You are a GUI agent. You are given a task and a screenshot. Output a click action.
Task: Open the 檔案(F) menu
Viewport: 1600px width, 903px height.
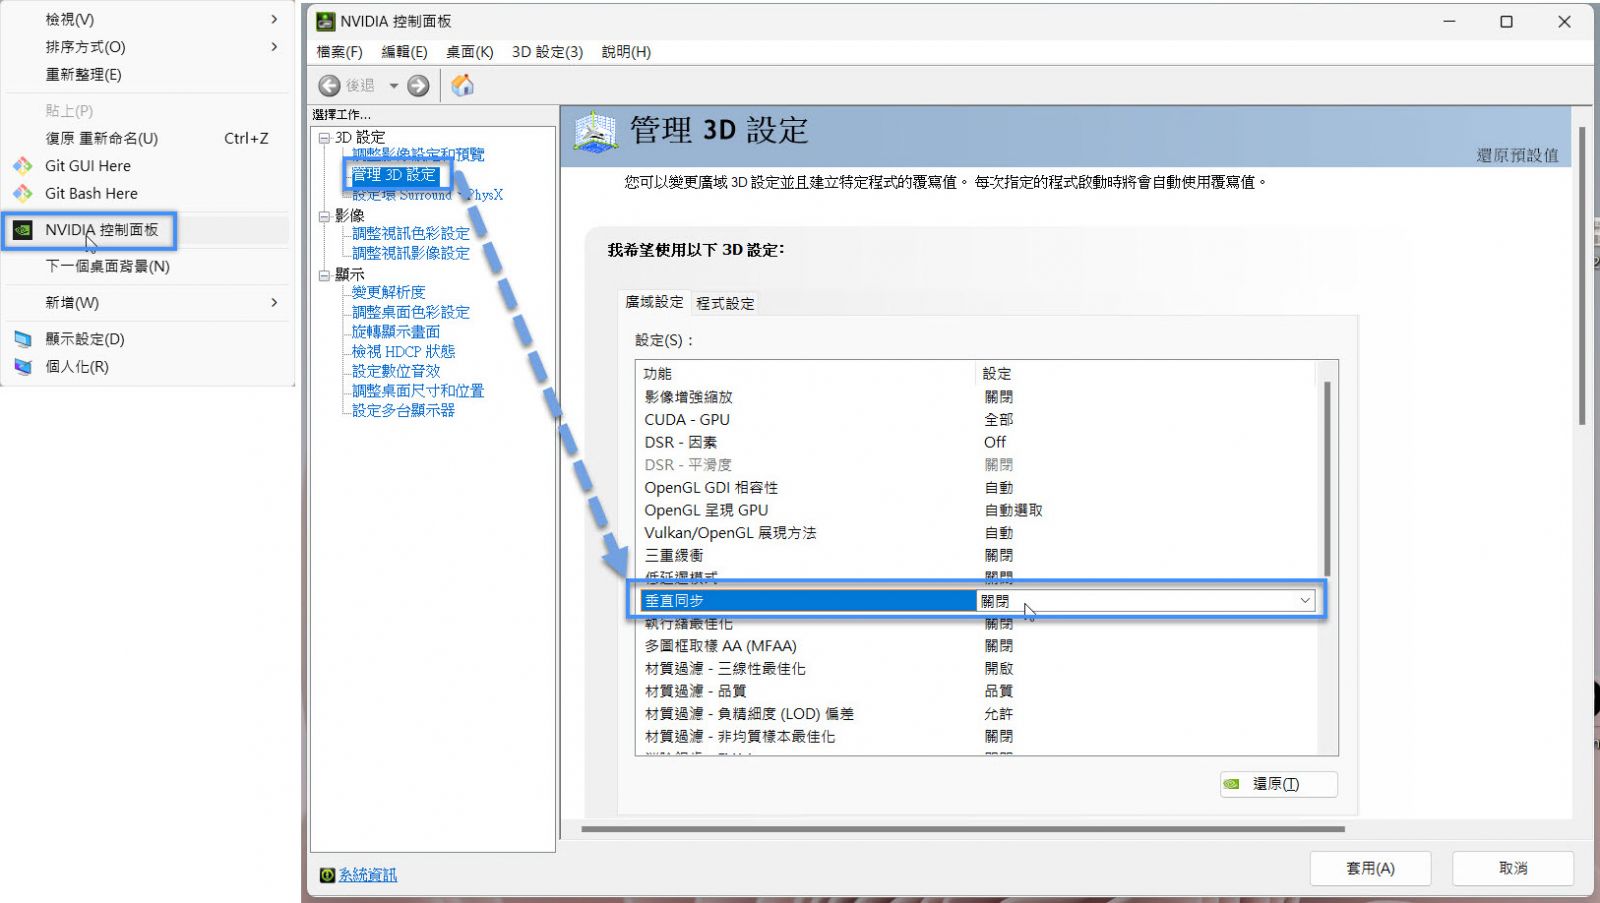[339, 52]
